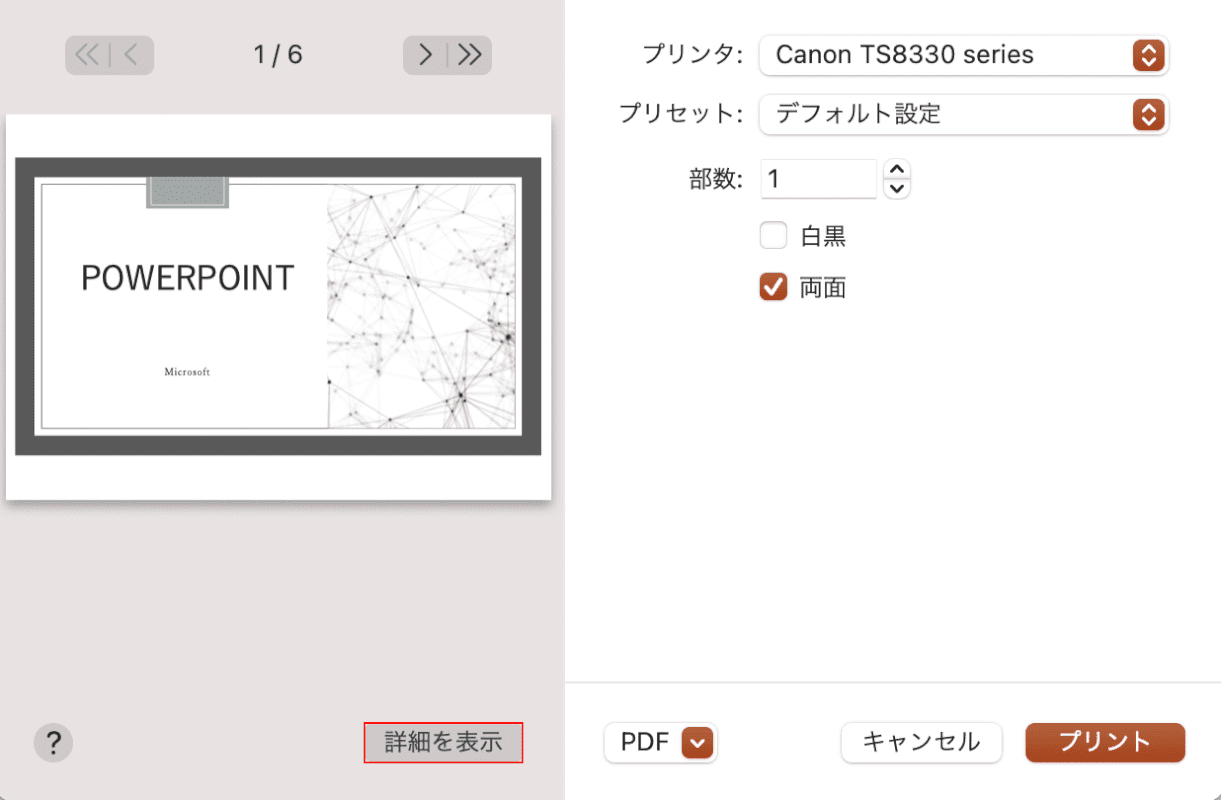
Task: Click the 詳細を表示 button
Action: (x=443, y=742)
